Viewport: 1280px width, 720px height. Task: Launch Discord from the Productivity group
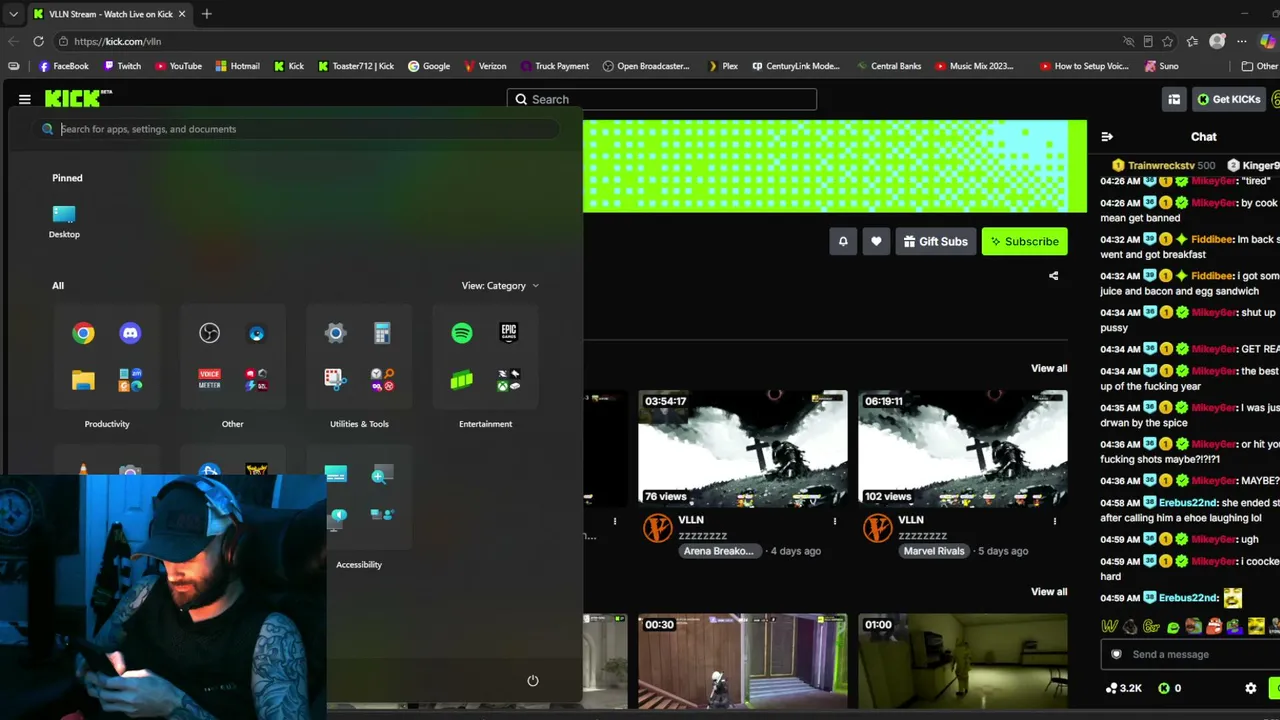coord(130,334)
